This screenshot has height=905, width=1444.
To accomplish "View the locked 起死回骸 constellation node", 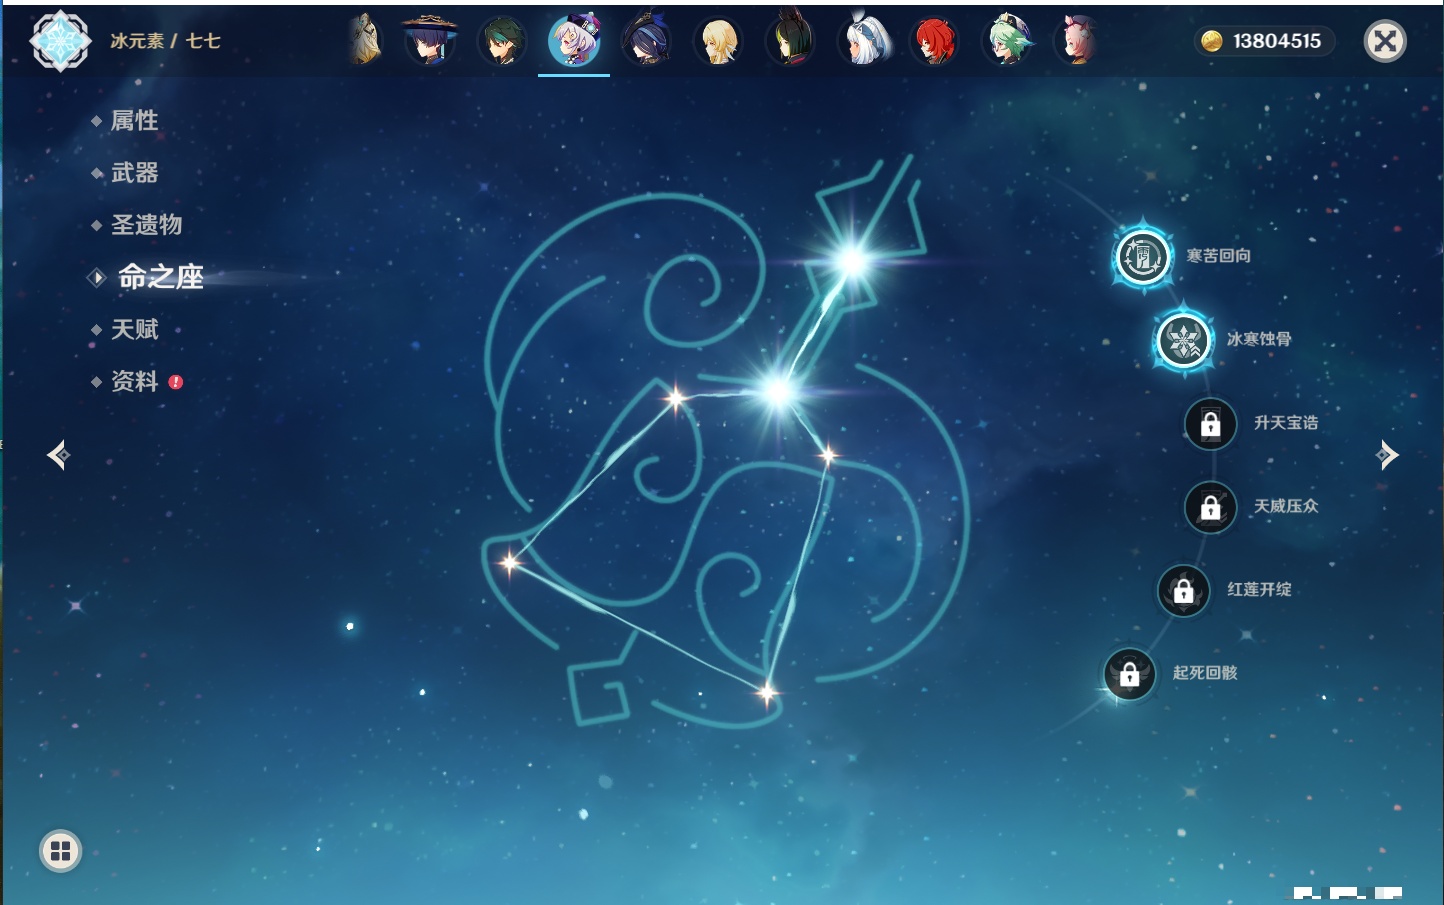I will point(1129,674).
